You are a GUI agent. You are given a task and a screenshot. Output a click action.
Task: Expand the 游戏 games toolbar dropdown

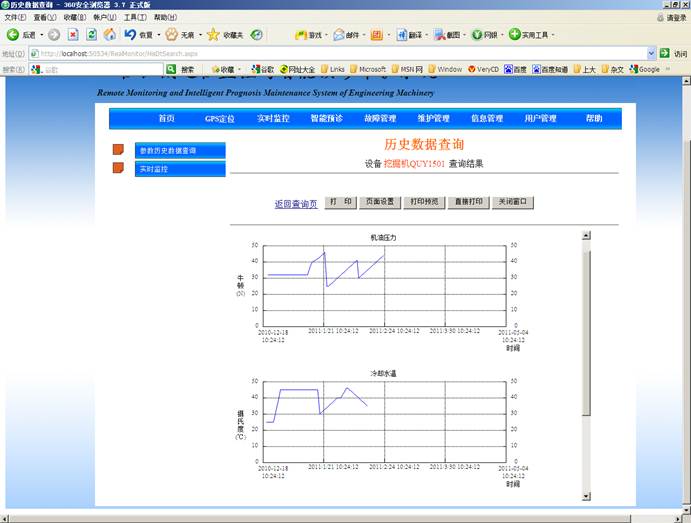coord(328,35)
